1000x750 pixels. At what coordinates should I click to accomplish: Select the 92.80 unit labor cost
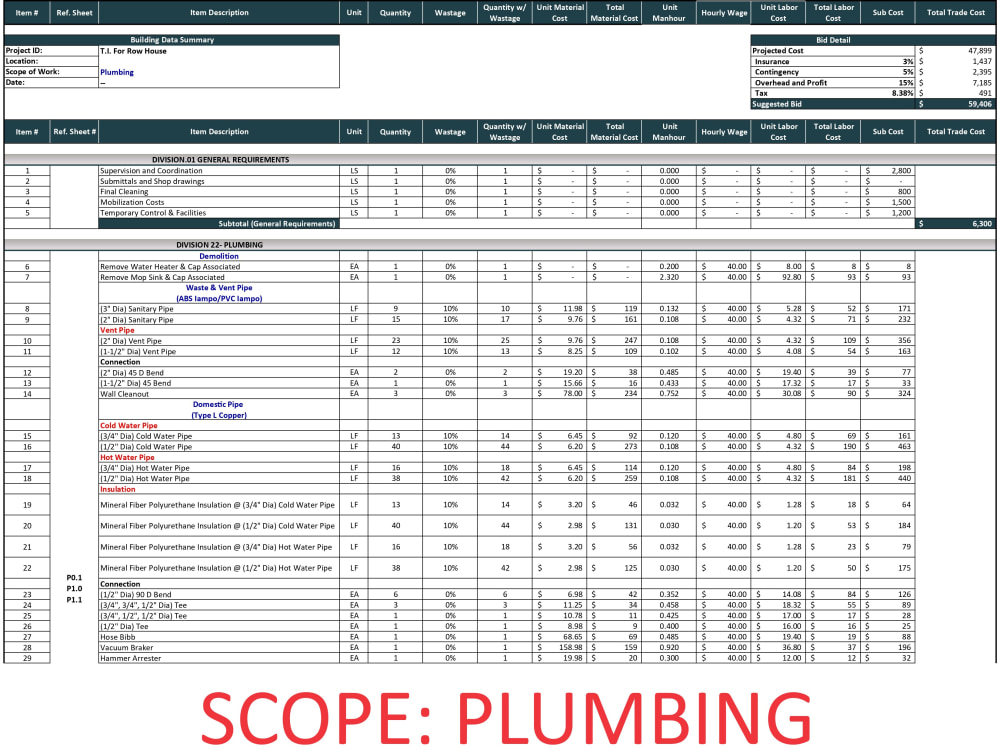791,277
